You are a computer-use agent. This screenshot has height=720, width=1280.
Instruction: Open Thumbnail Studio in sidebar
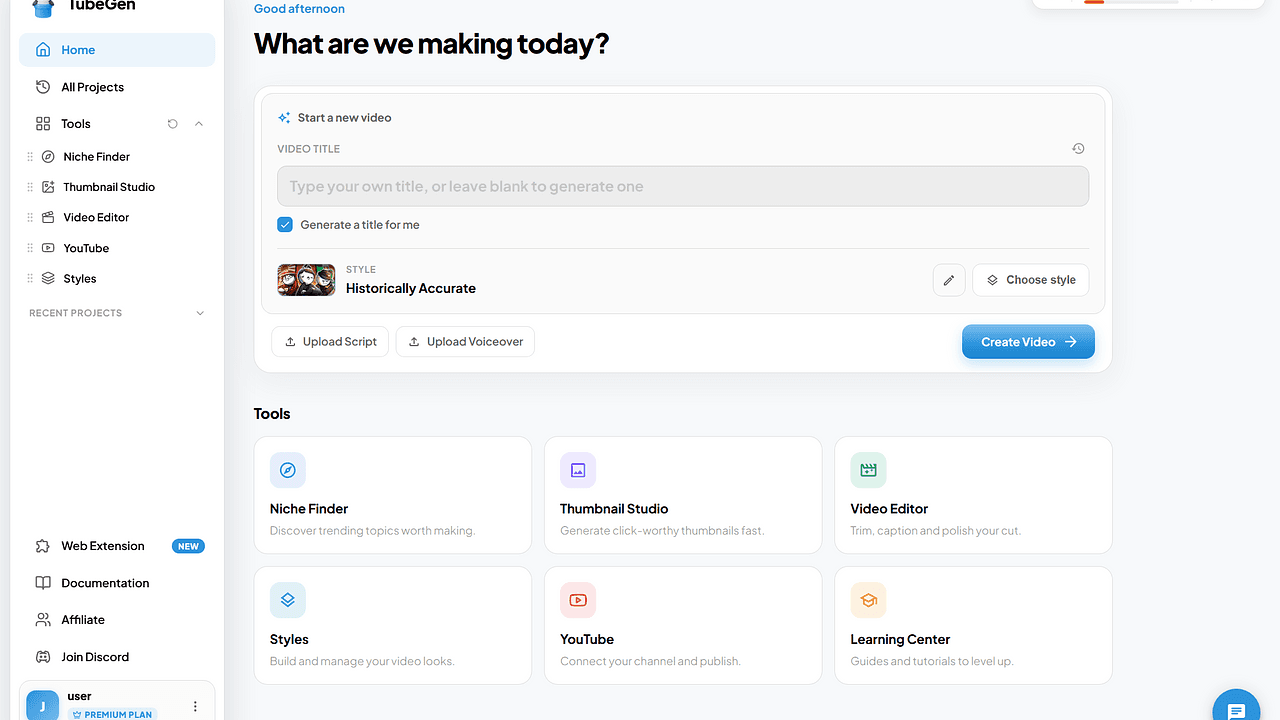(108, 187)
